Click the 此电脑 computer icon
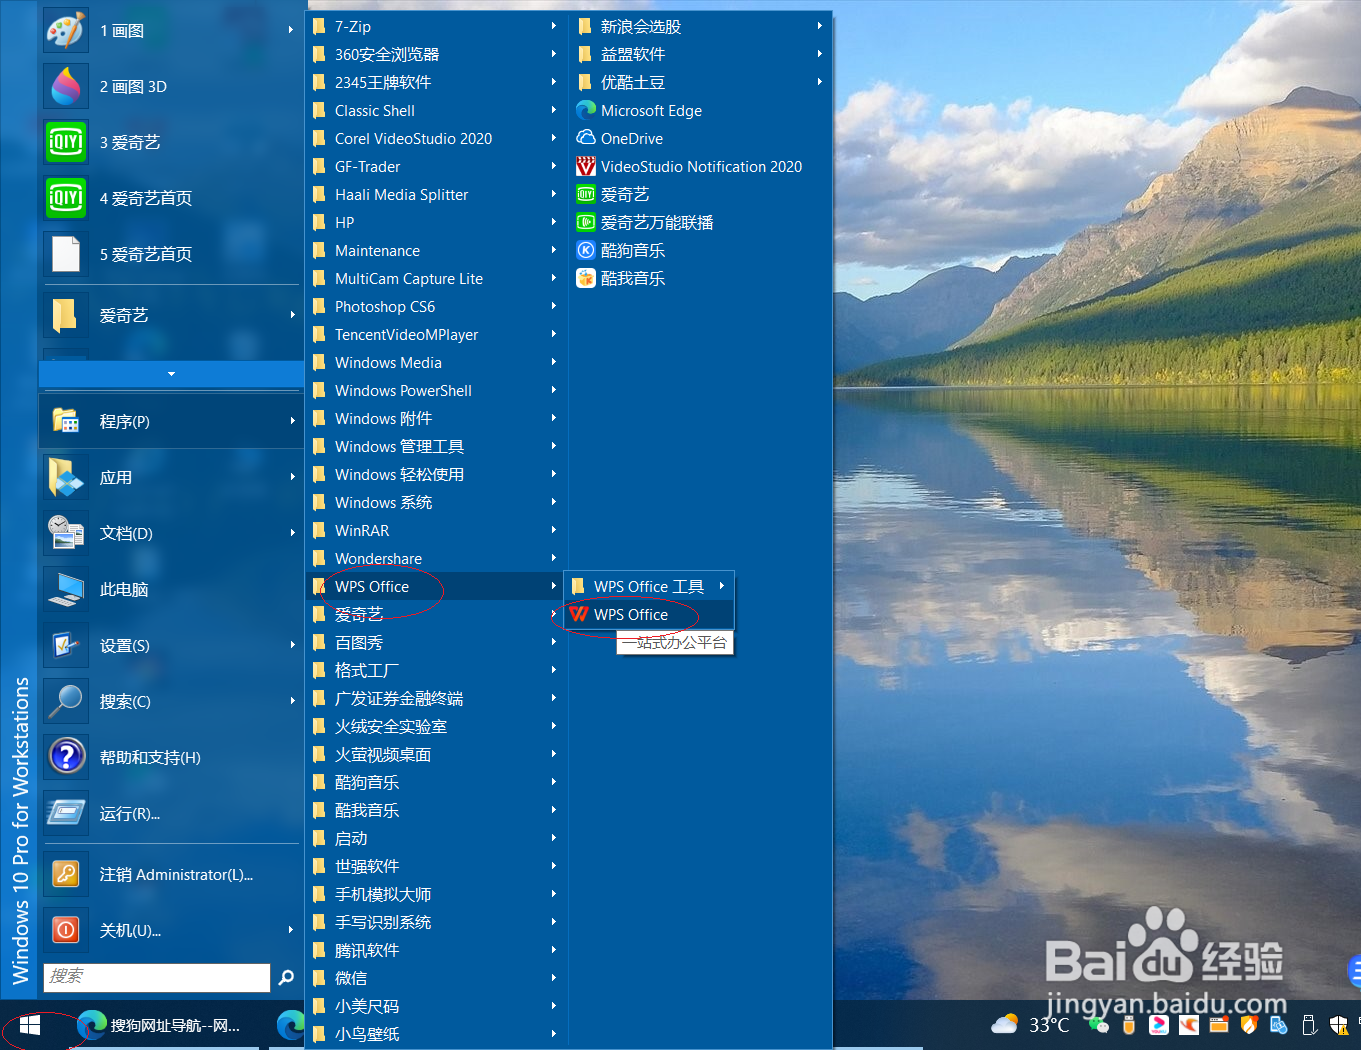Viewport: 1361px width, 1050px height. pyautogui.click(x=66, y=589)
